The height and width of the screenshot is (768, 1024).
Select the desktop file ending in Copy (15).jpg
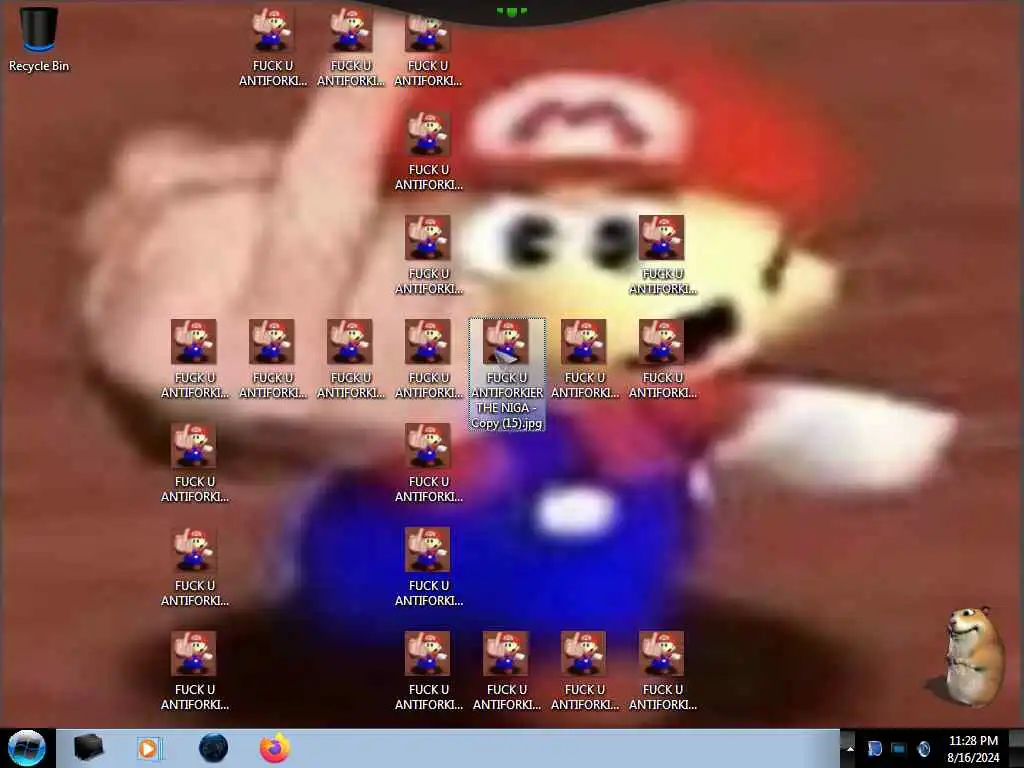point(507,374)
